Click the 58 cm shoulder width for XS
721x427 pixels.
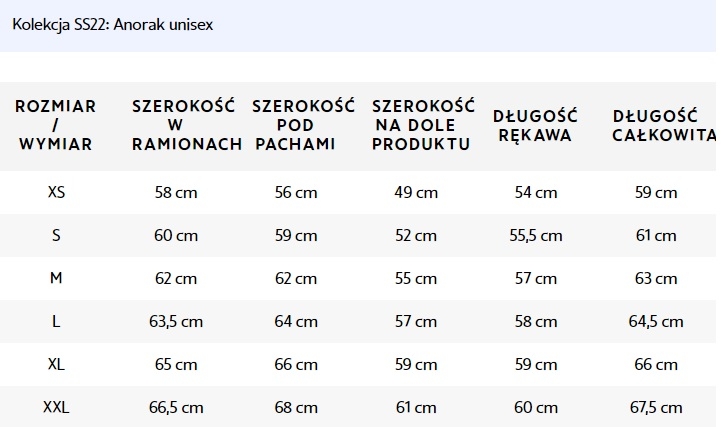[176, 192]
